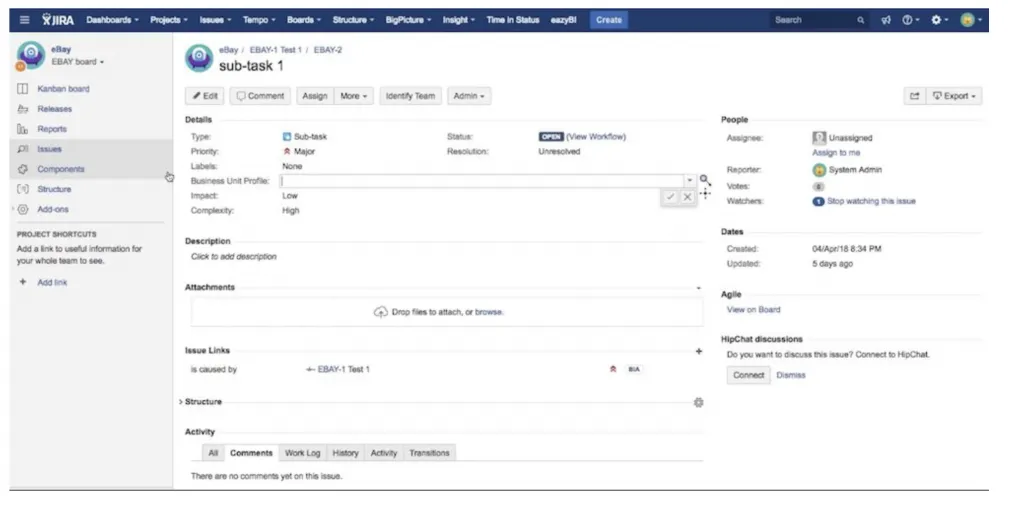Click the Attachments cloud upload icon
This screenshot has height=511, width=1024.
(x=381, y=312)
